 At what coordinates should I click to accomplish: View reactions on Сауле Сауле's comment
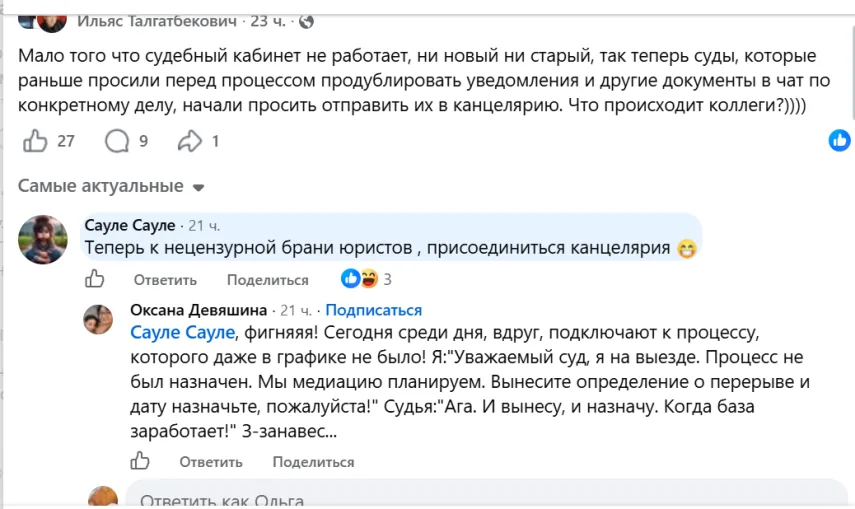tap(366, 279)
